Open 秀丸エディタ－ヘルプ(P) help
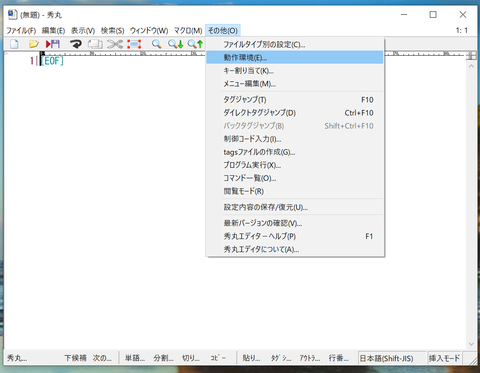 [295, 236]
